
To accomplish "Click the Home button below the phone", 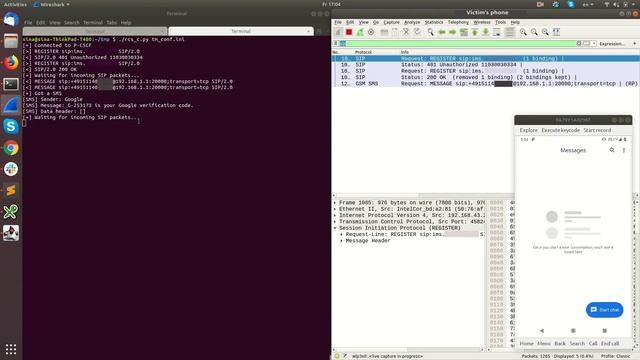I will [527, 344].
